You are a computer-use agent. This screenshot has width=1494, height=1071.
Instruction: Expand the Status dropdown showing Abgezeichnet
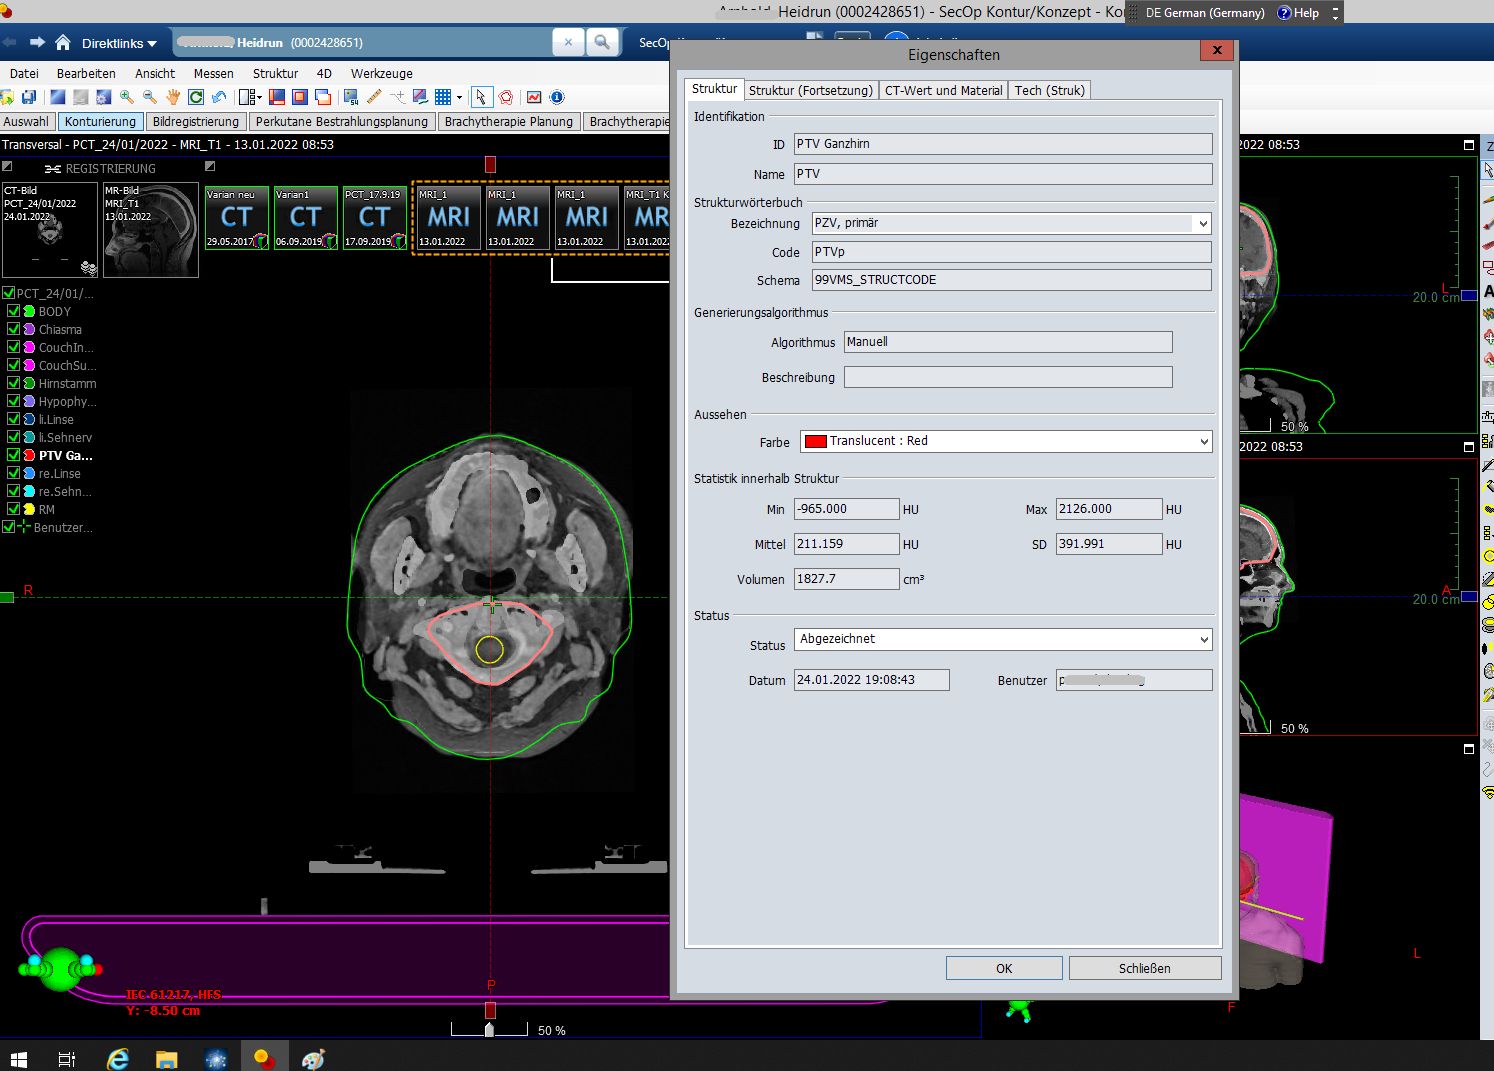point(1203,640)
